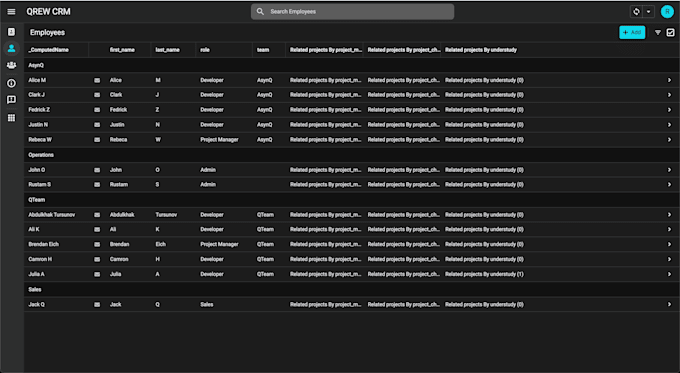Open the user avatar R
Screen dimensions: 680x373
tap(667, 12)
